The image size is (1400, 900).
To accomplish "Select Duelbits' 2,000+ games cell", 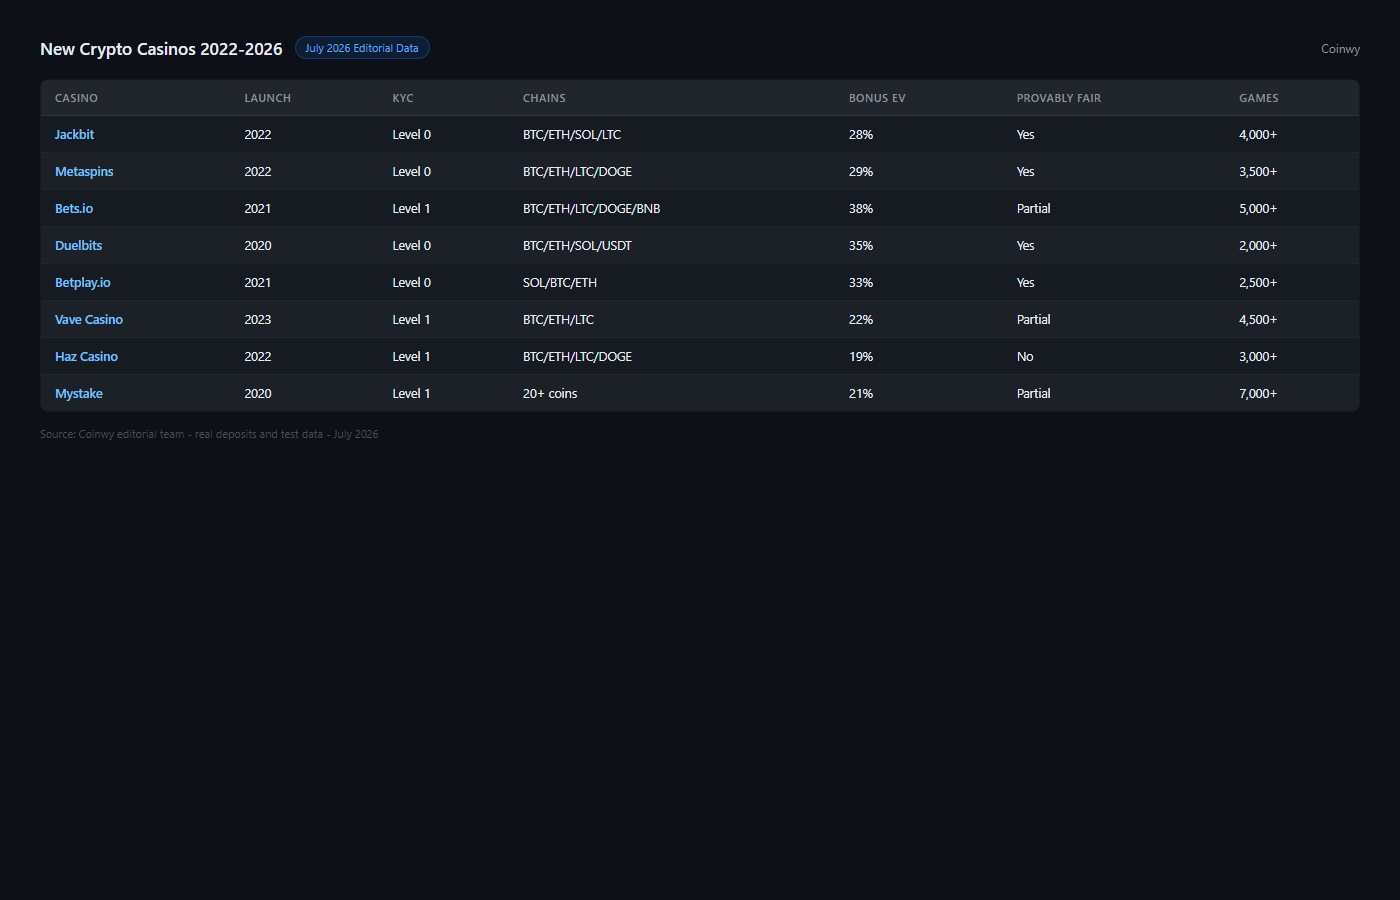I will (1258, 246).
